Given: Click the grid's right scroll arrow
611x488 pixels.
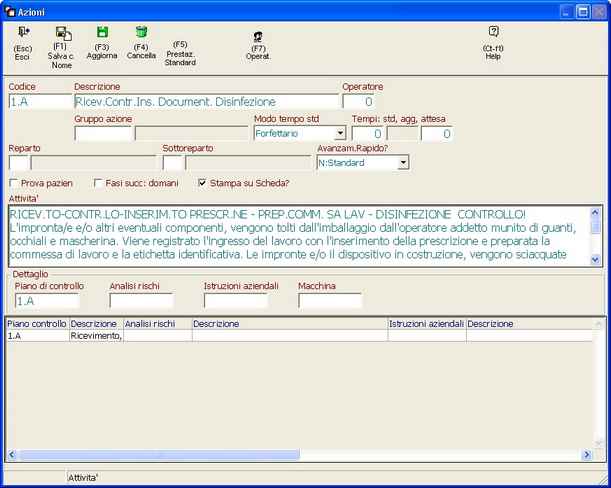Looking at the screenshot, I should (x=586, y=454).
